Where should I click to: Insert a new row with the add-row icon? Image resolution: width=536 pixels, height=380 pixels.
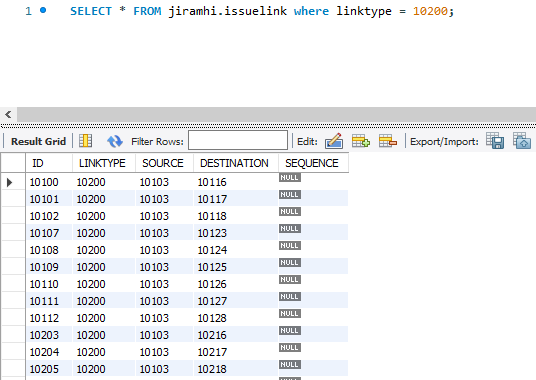coord(361,141)
